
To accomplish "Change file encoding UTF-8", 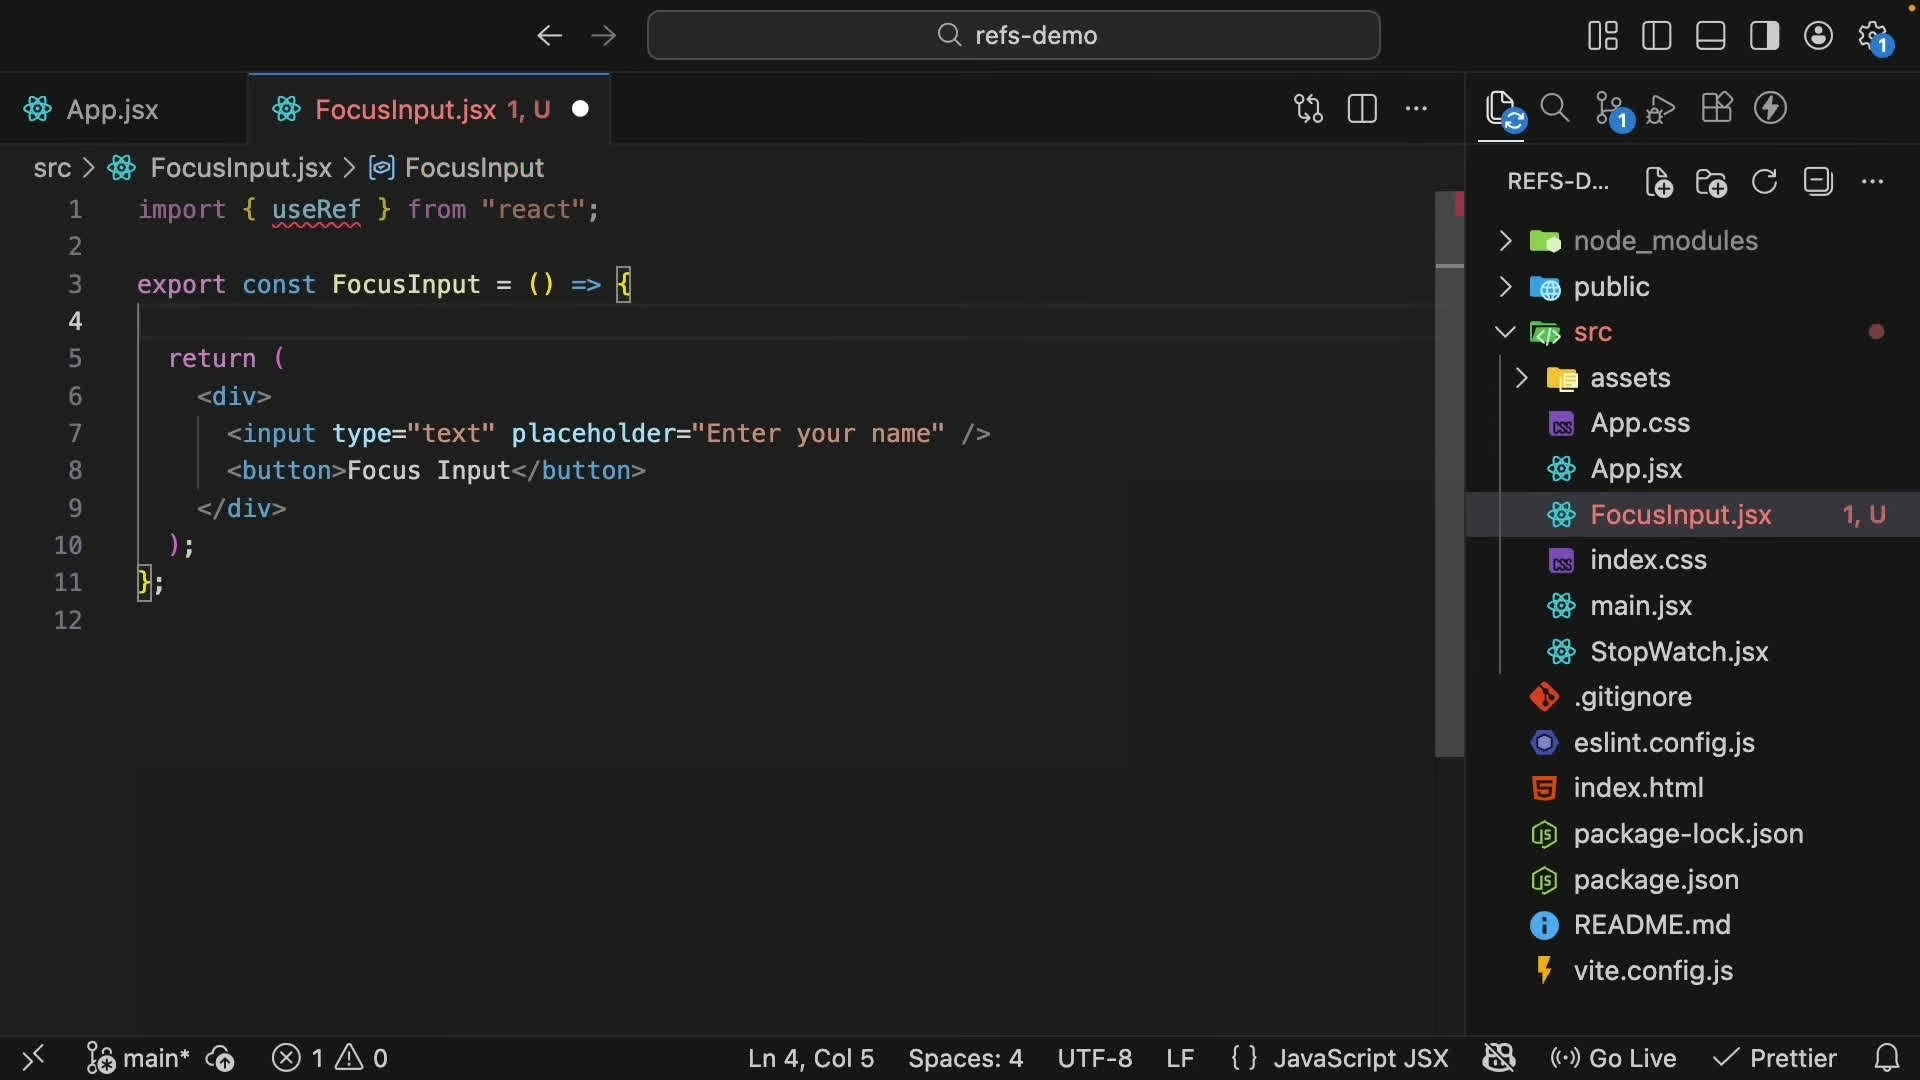I will coord(1095,1058).
